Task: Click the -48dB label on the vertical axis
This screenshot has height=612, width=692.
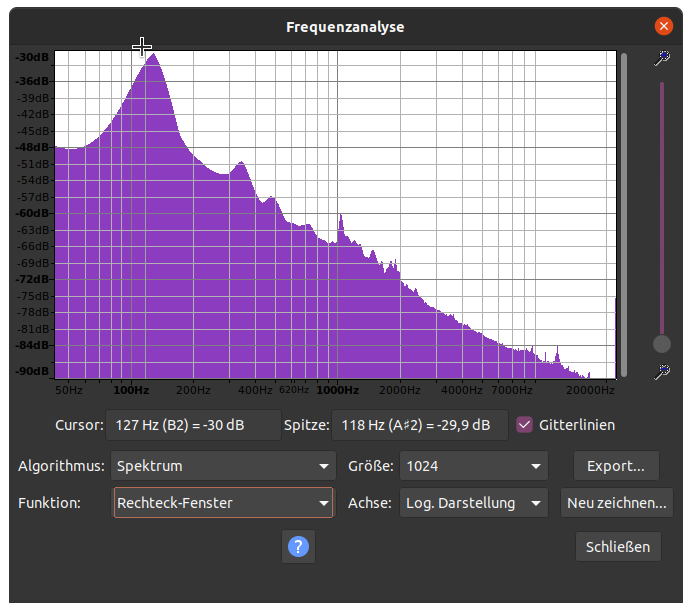Action: pyautogui.click(x=32, y=147)
